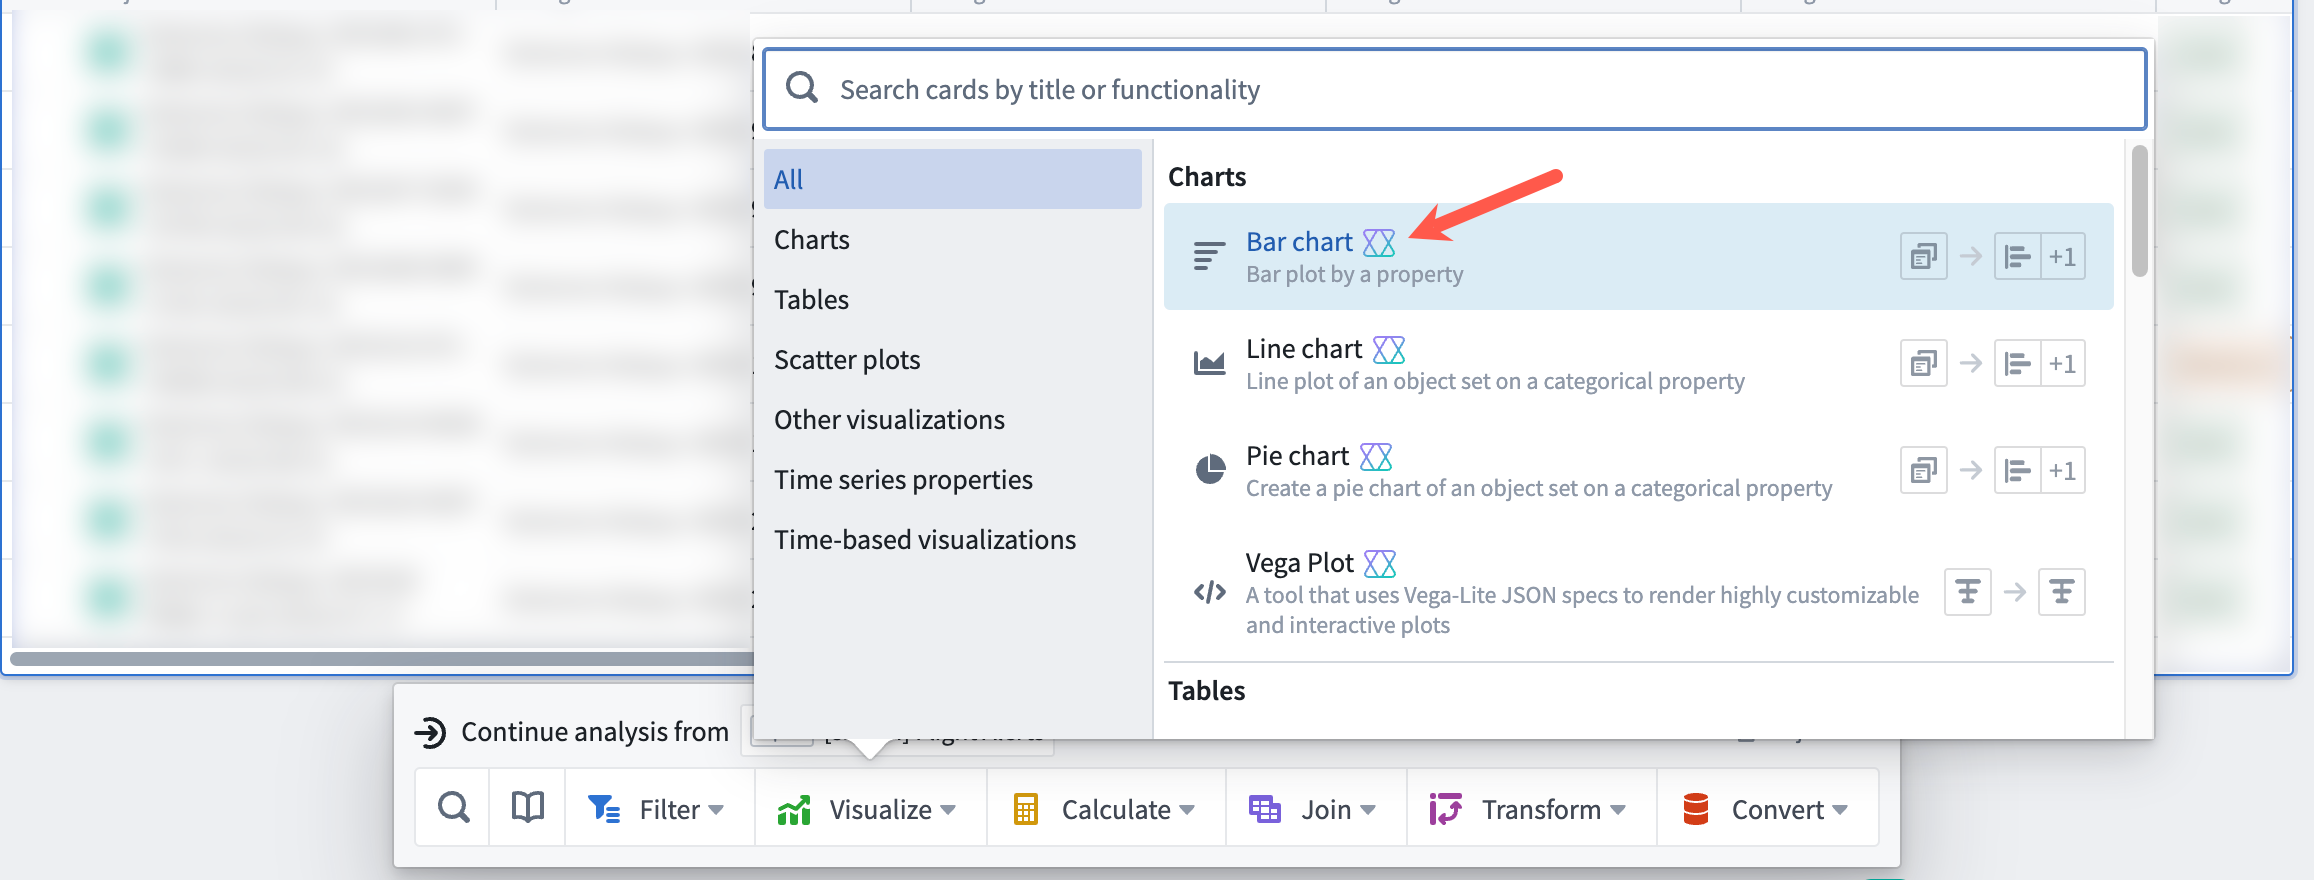The width and height of the screenshot is (2314, 880).
Task: Click the +1 badge on Pie chart row
Action: pyautogui.click(x=2063, y=471)
